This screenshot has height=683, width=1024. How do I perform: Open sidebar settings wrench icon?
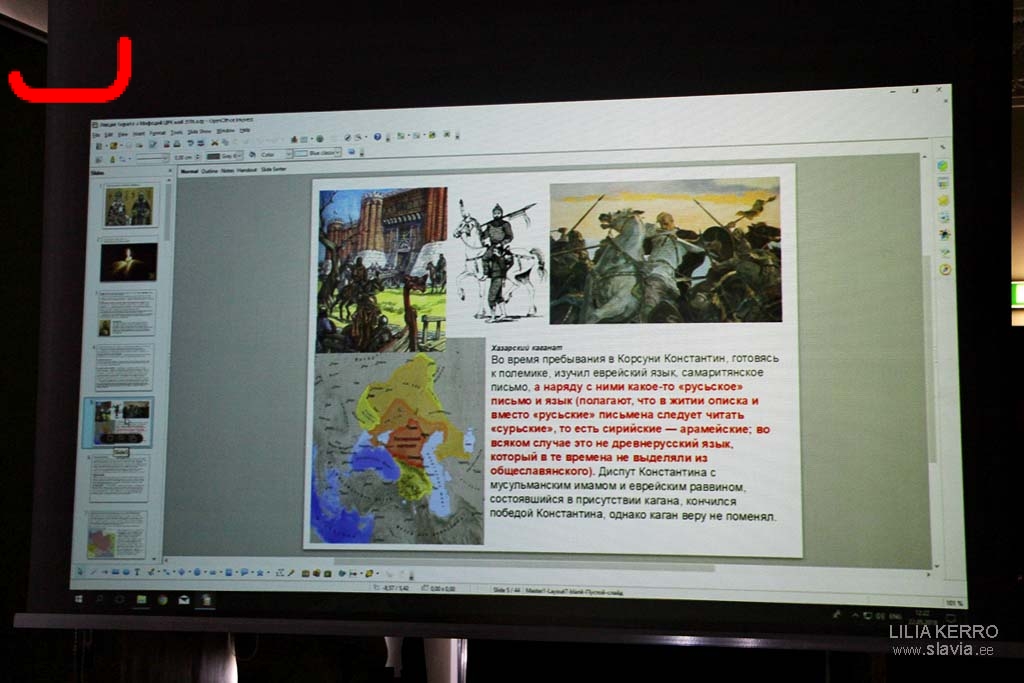[942, 147]
